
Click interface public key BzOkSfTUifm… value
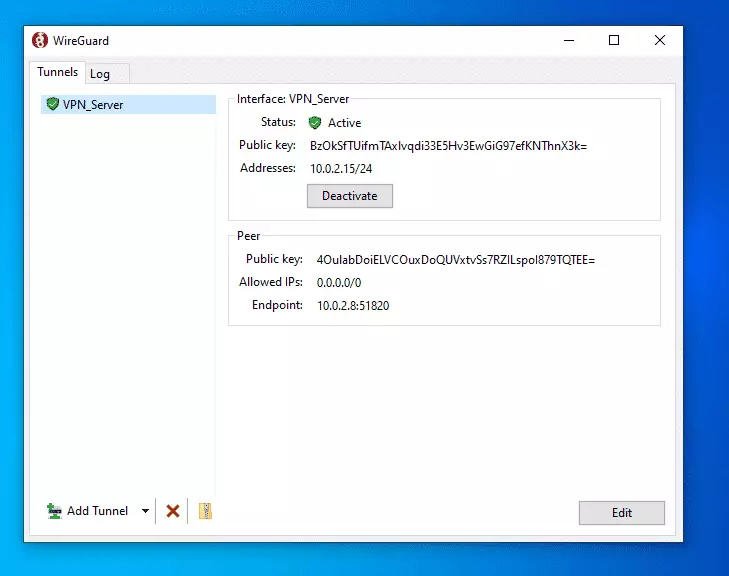tap(448, 146)
